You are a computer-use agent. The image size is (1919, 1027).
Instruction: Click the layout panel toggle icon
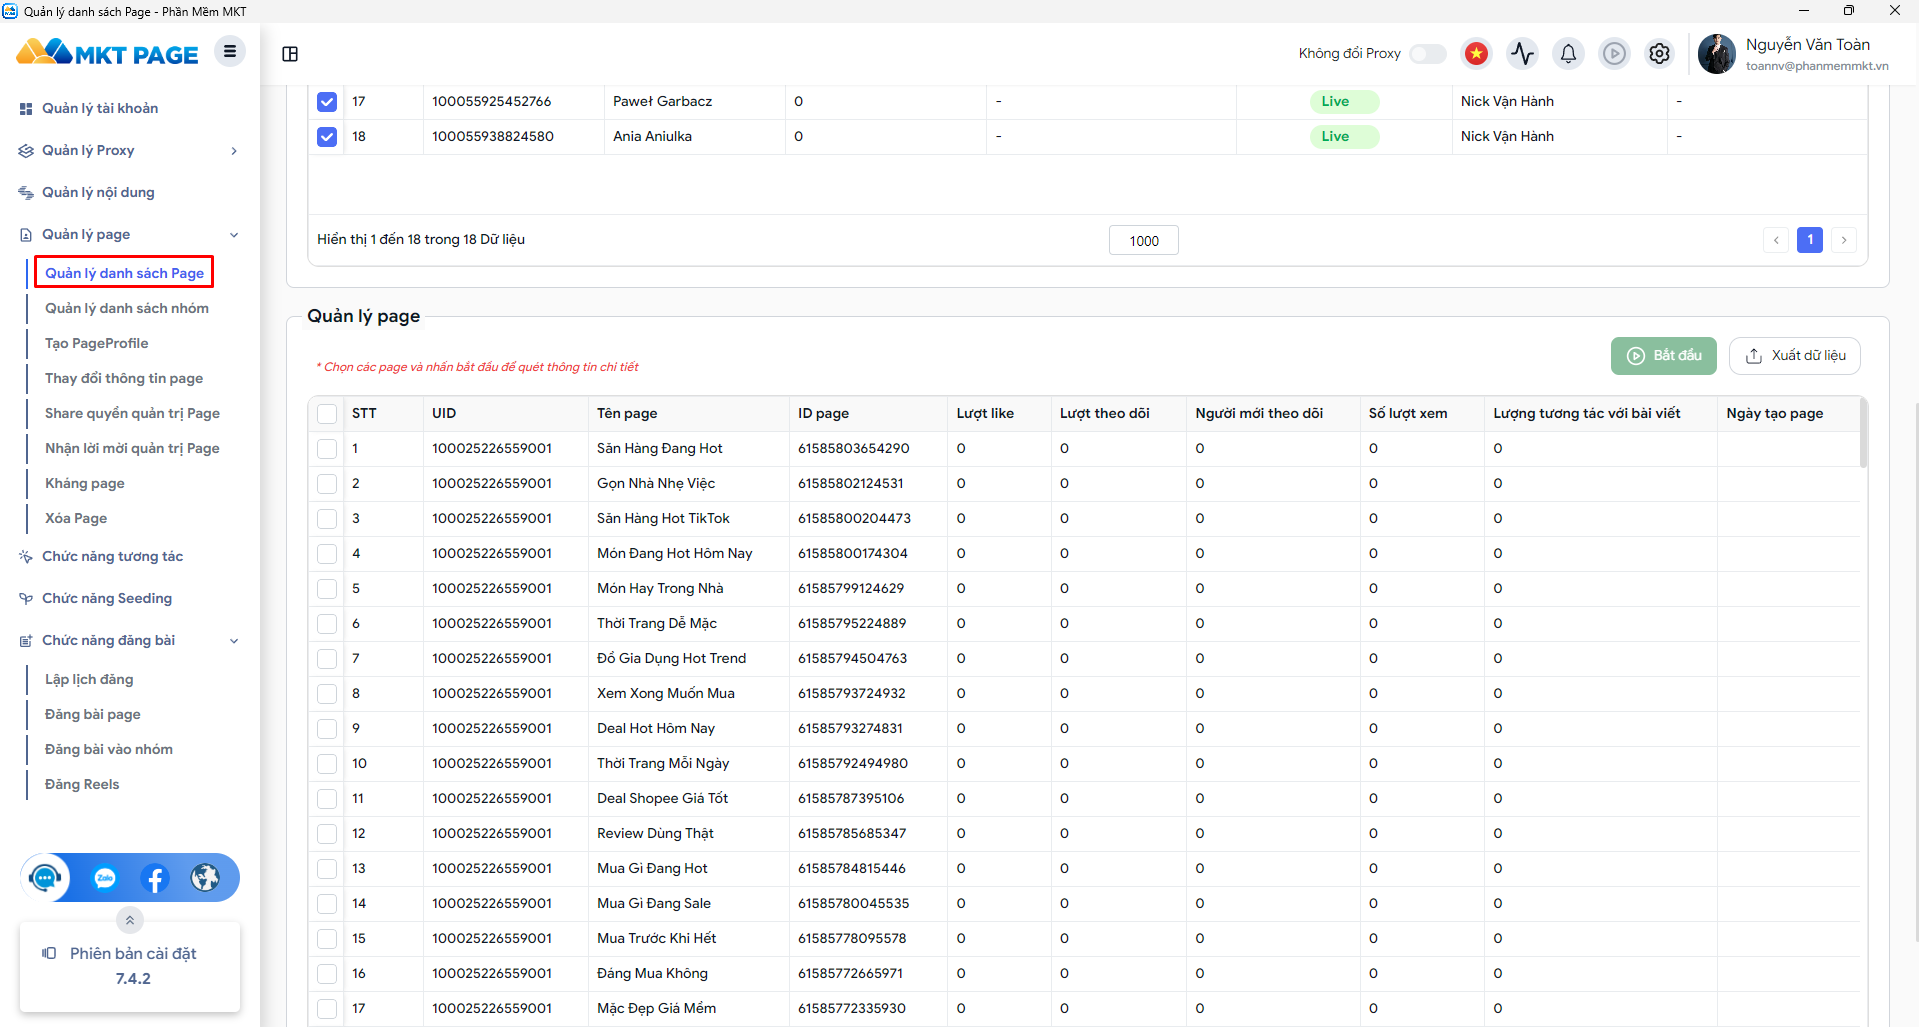click(x=290, y=54)
